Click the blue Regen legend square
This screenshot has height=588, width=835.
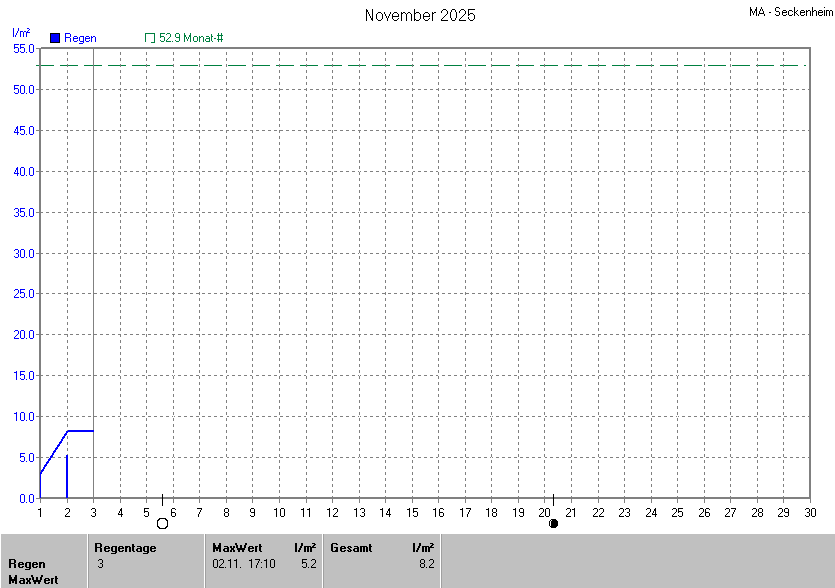pyautogui.click(x=55, y=38)
